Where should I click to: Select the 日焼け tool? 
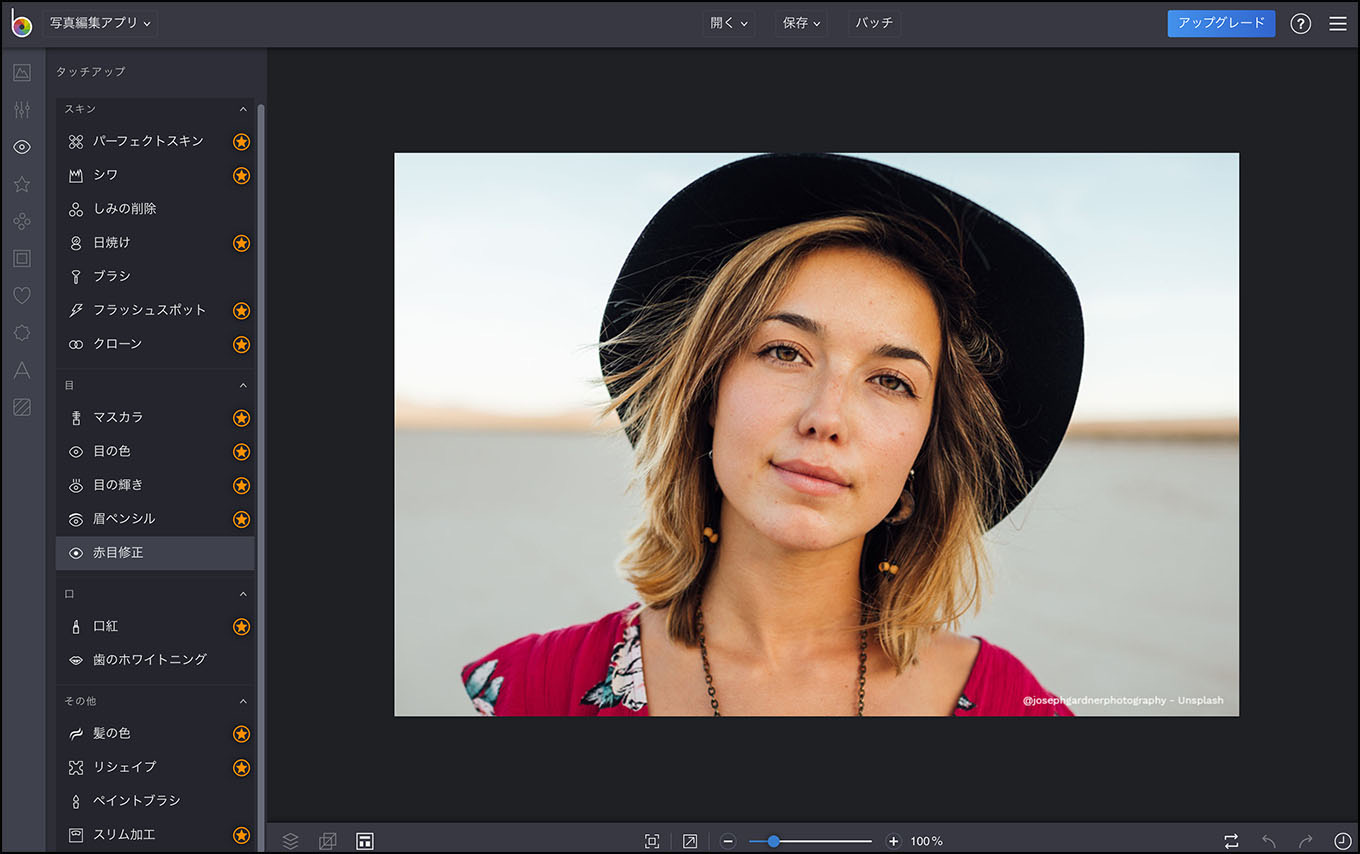[x=155, y=243]
